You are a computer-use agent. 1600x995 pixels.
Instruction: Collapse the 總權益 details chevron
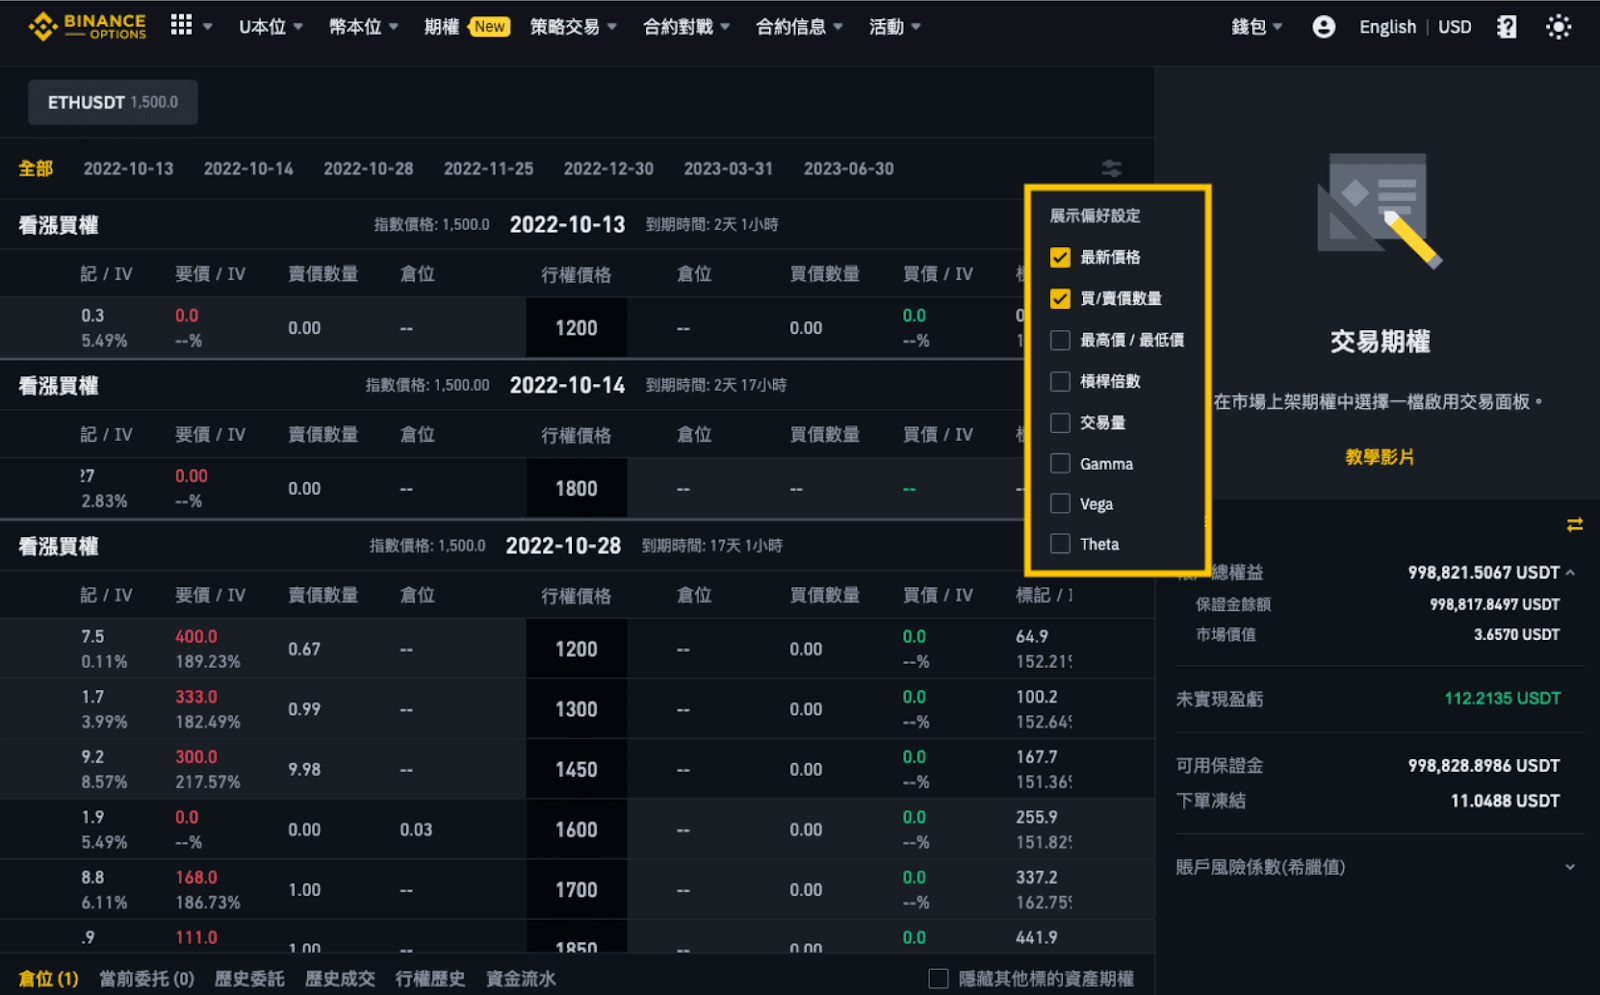click(x=1570, y=572)
